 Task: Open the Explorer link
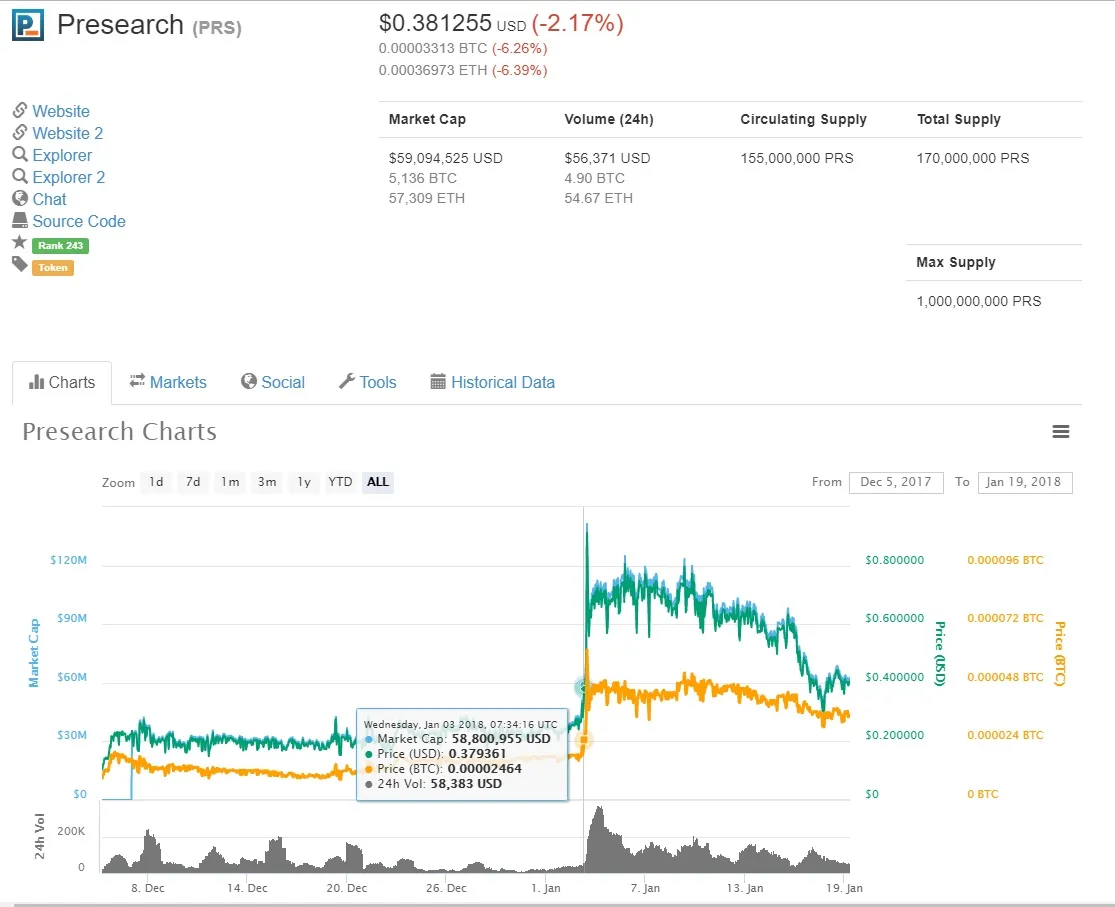click(63, 156)
